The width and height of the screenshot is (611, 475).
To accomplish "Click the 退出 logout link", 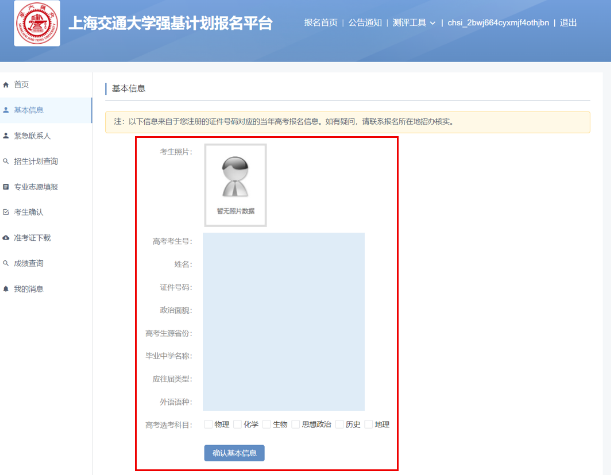I will (568, 22).
